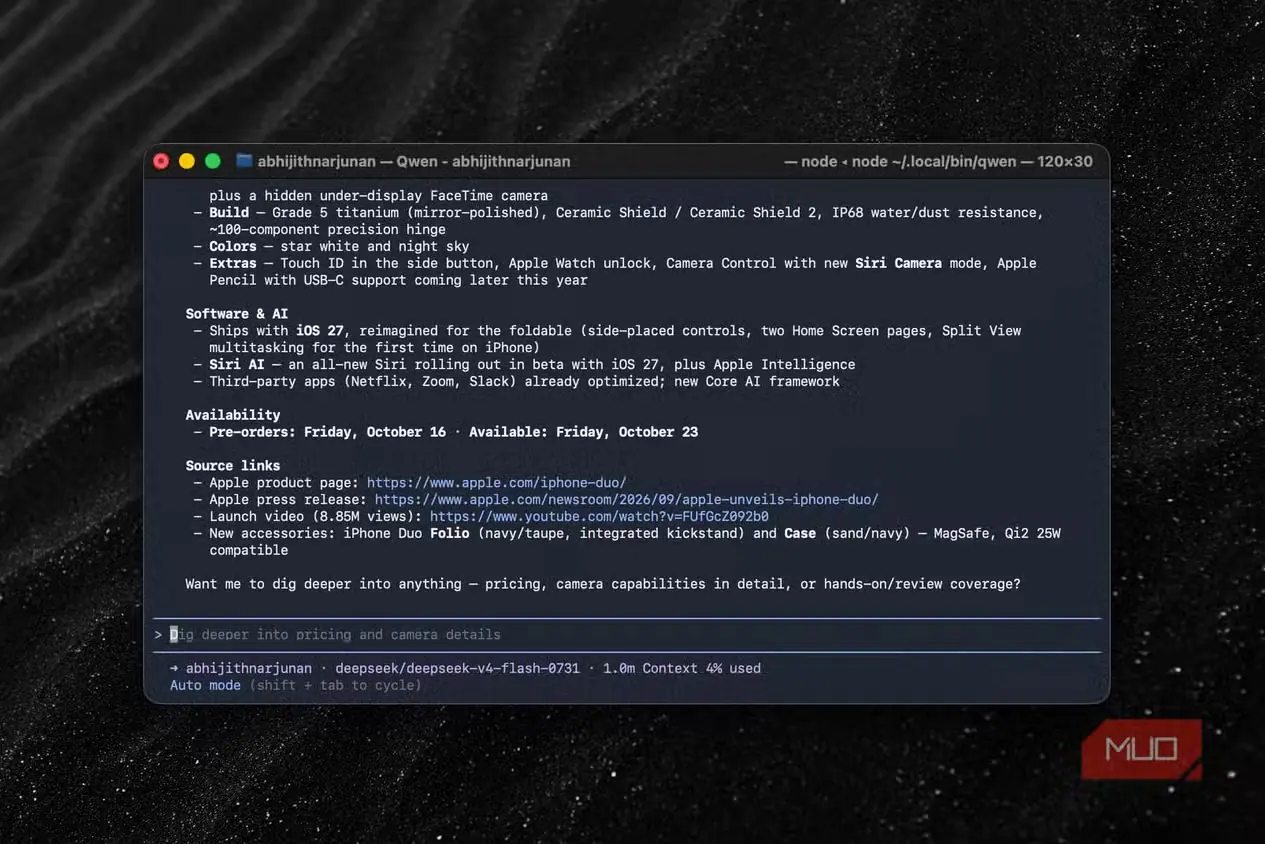Click the bold 'iOS 27' in the Ships with line
This screenshot has width=1265, height=844.
tap(320, 331)
